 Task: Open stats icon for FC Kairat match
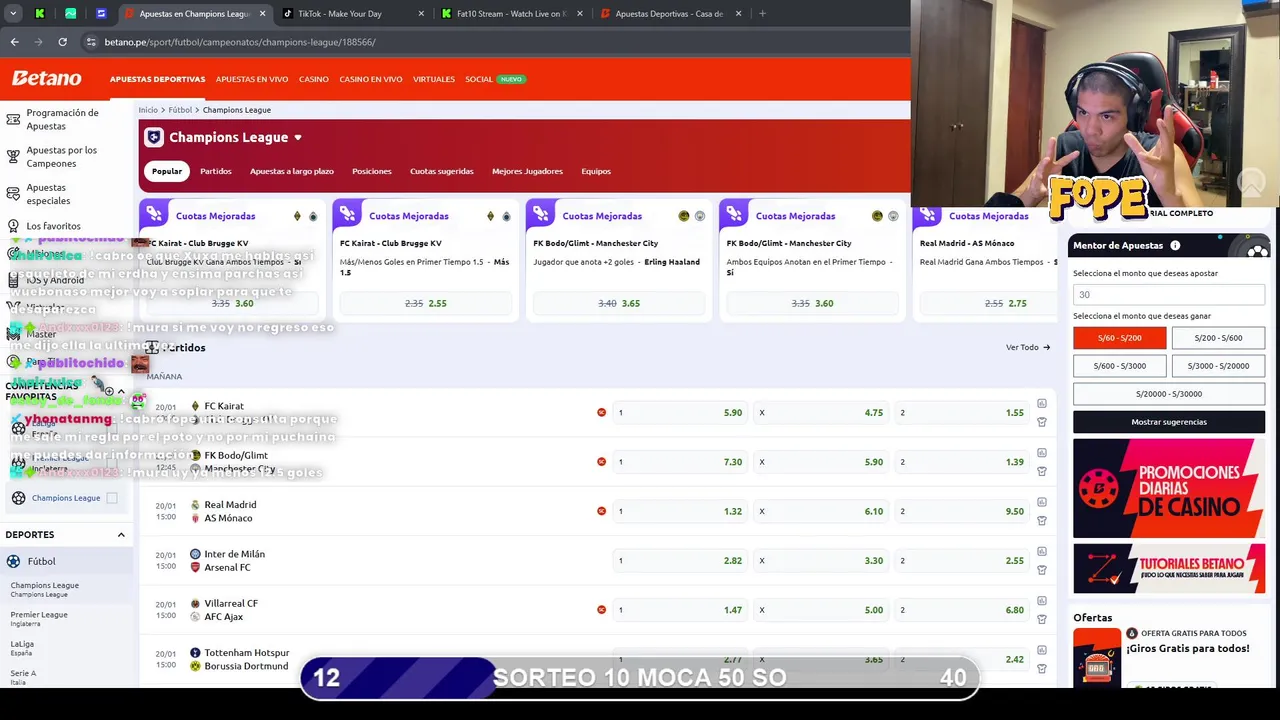coord(1041,403)
